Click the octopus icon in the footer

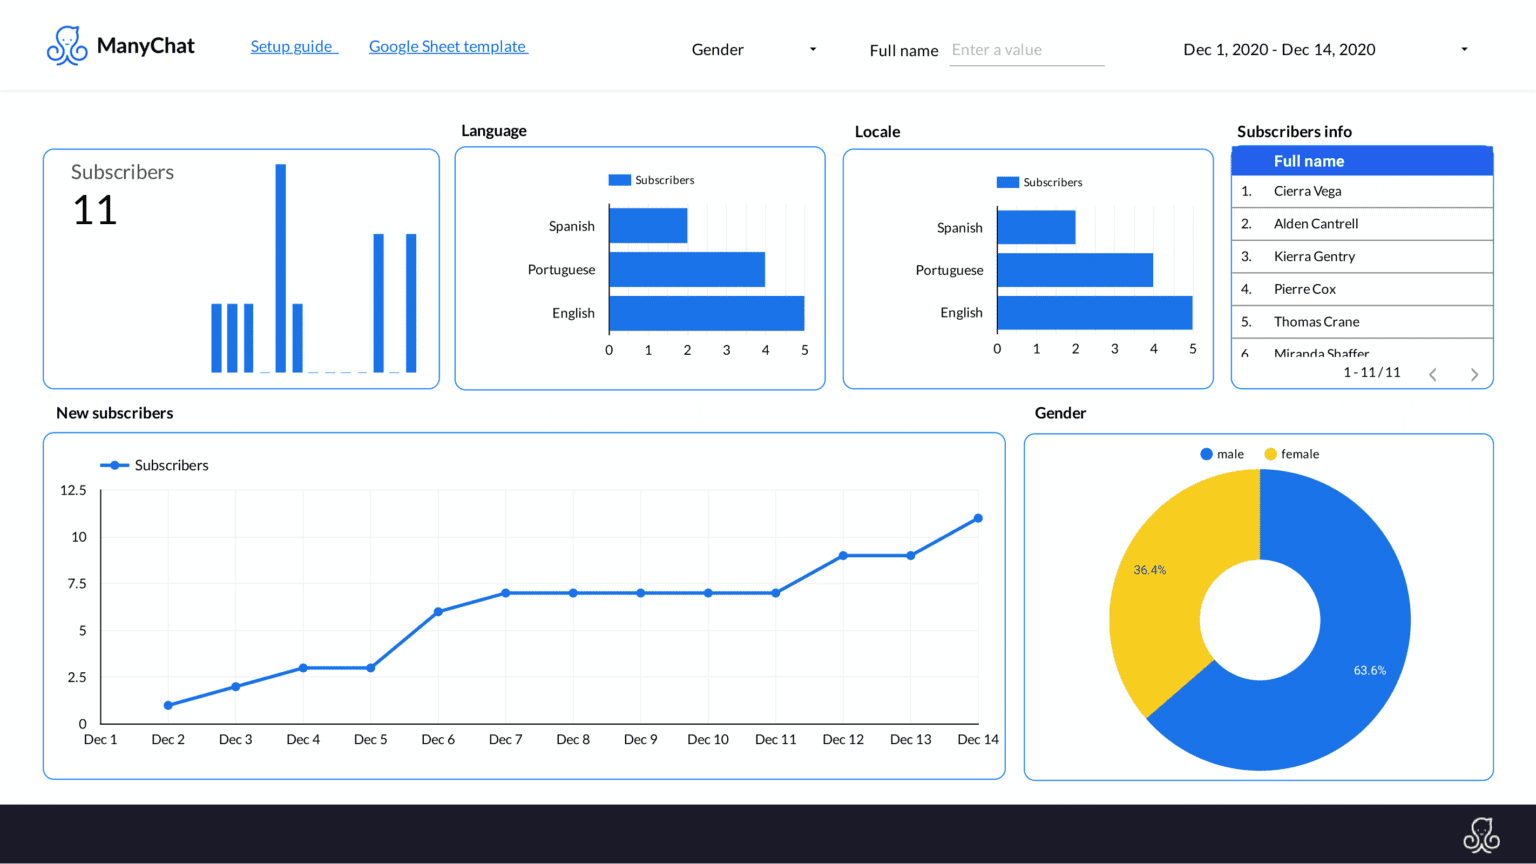[x=1481, y=833]
